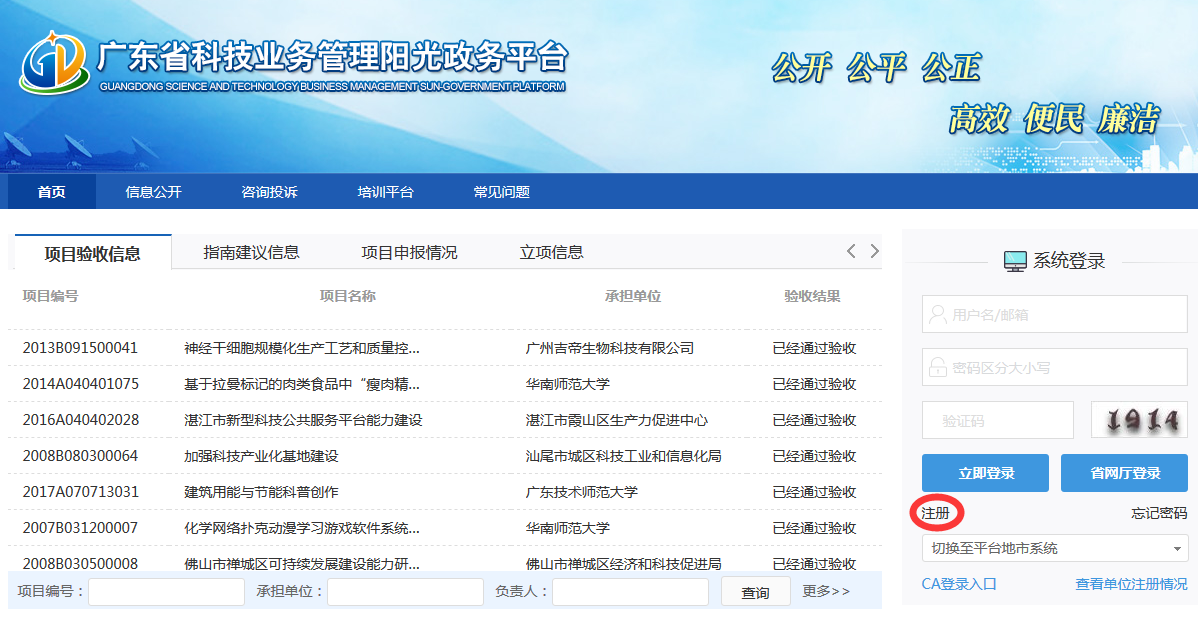The width and height of the screenshot is (1198, 620).
Task: Click project 化学网络扑克动漫学习游戏软件系统...
Action: 302,528
